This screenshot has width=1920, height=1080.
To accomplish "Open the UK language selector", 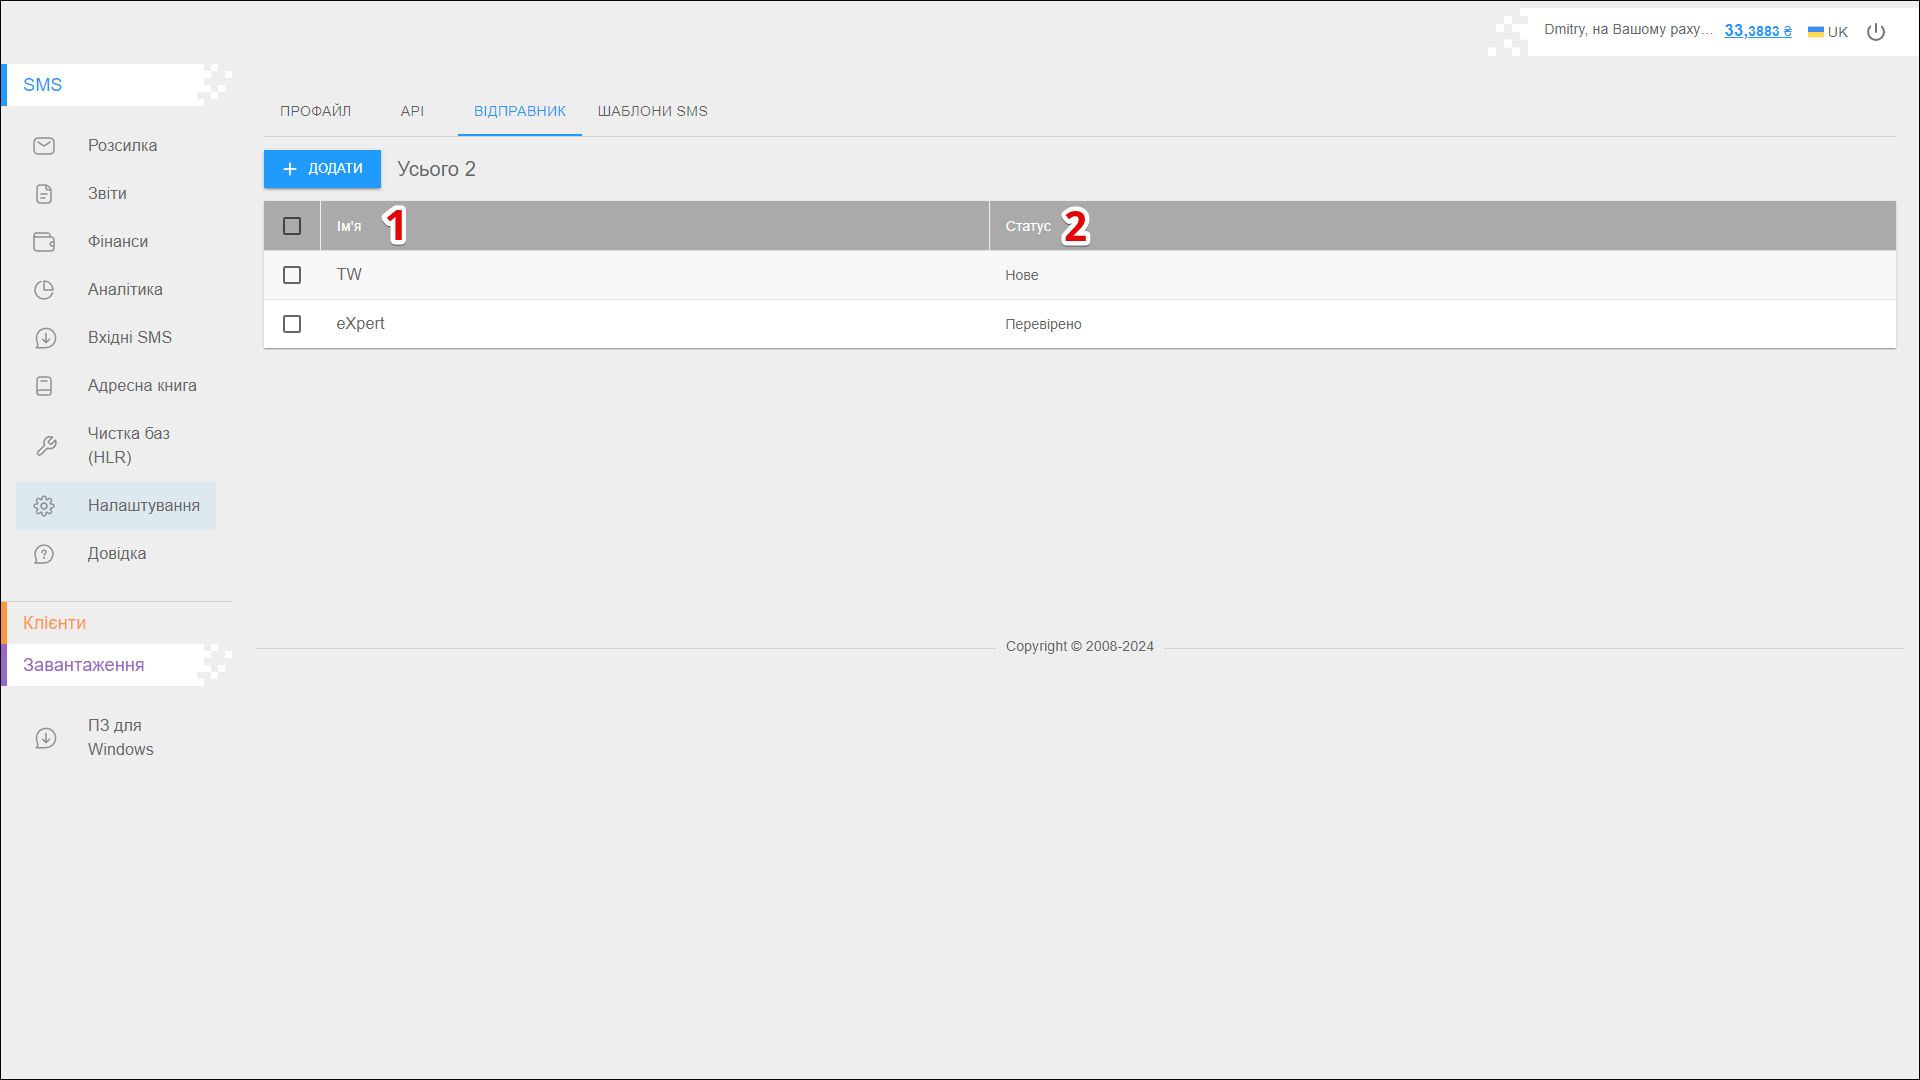I will 1828,32.
